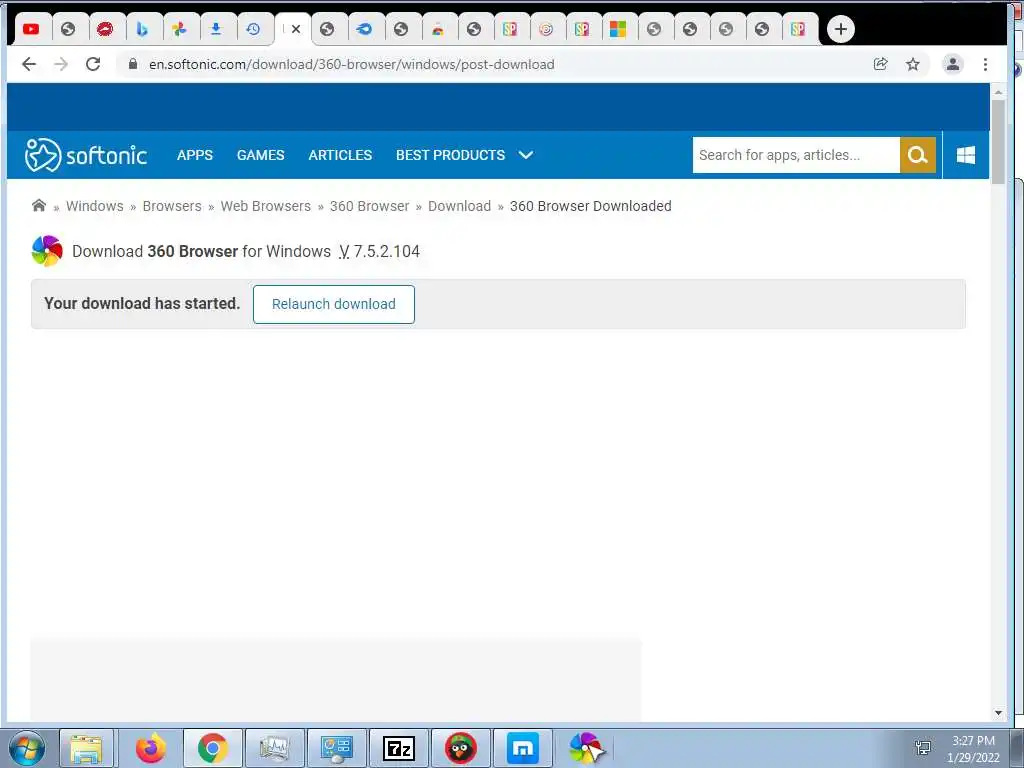Open 7-Zip from the taskbar
This screenshot has height=768, width=1024.
pyautogui.click(x=398, y=748)
